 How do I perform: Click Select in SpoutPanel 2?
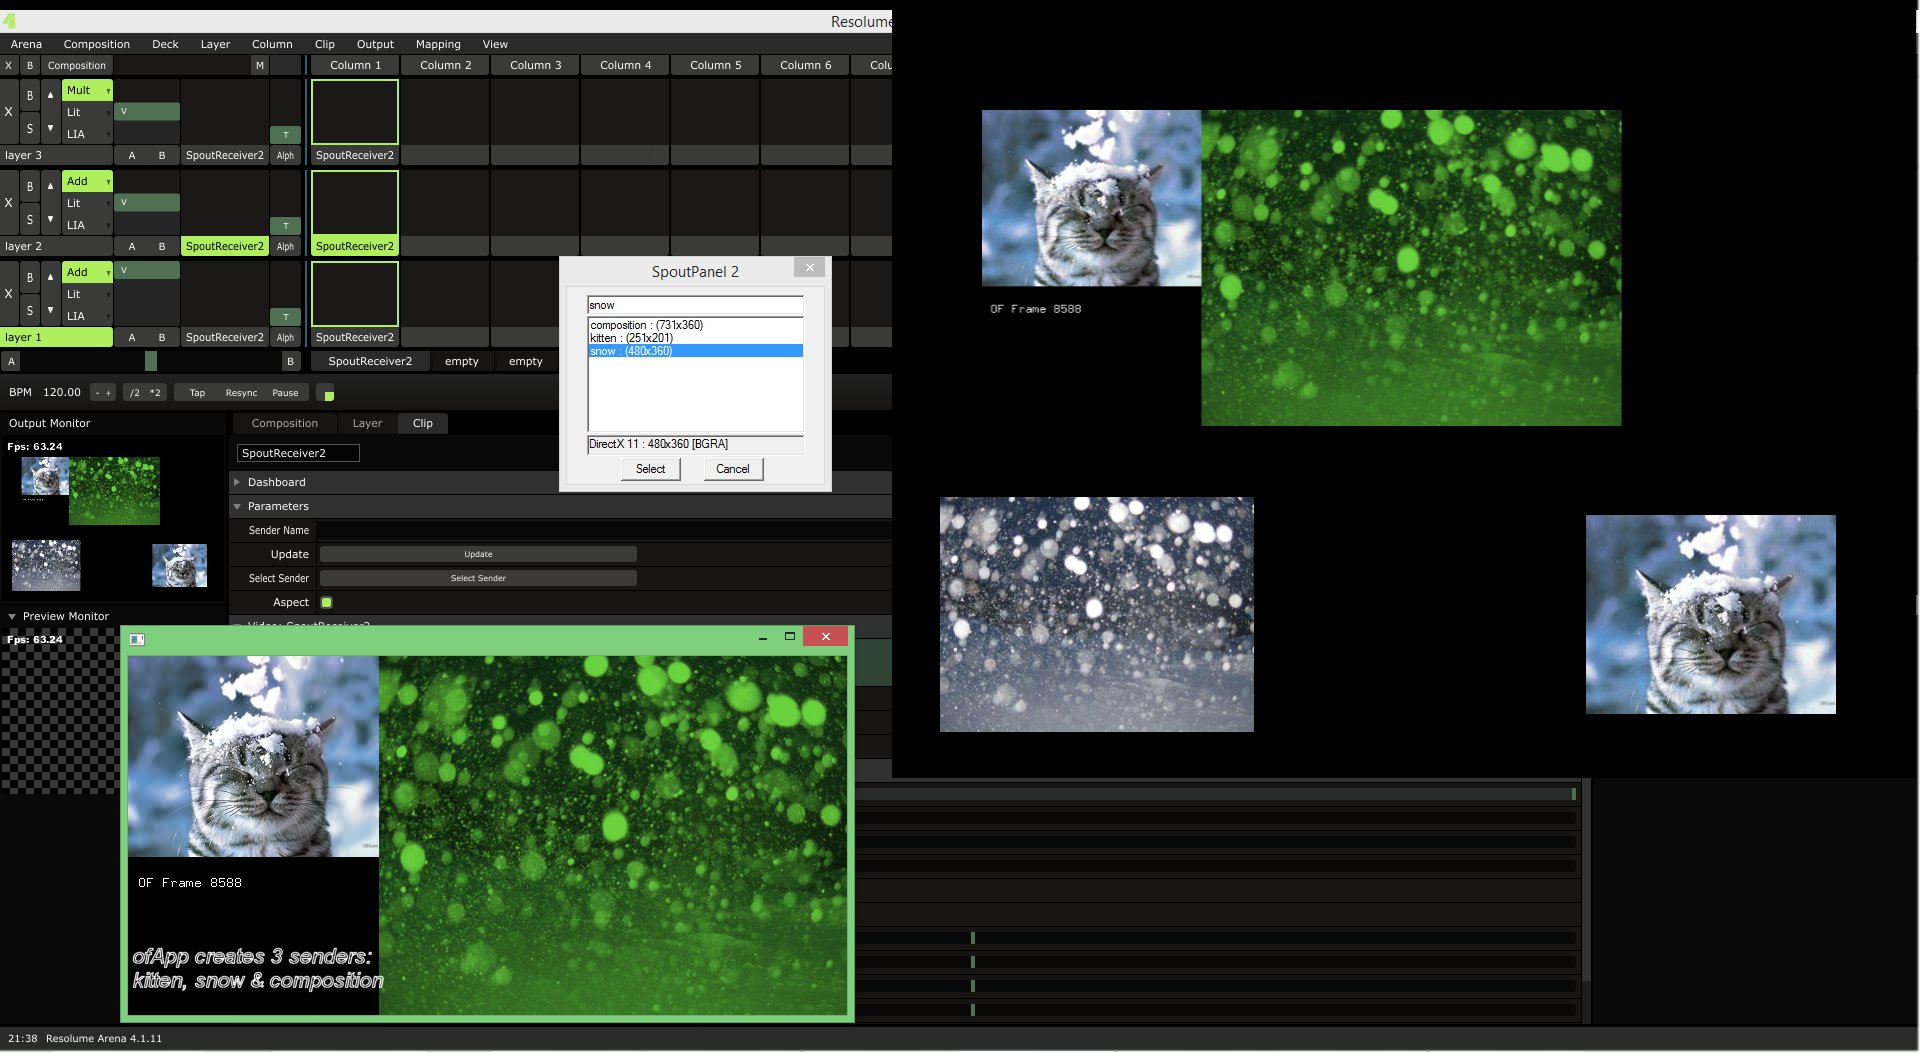click(650, 468)
